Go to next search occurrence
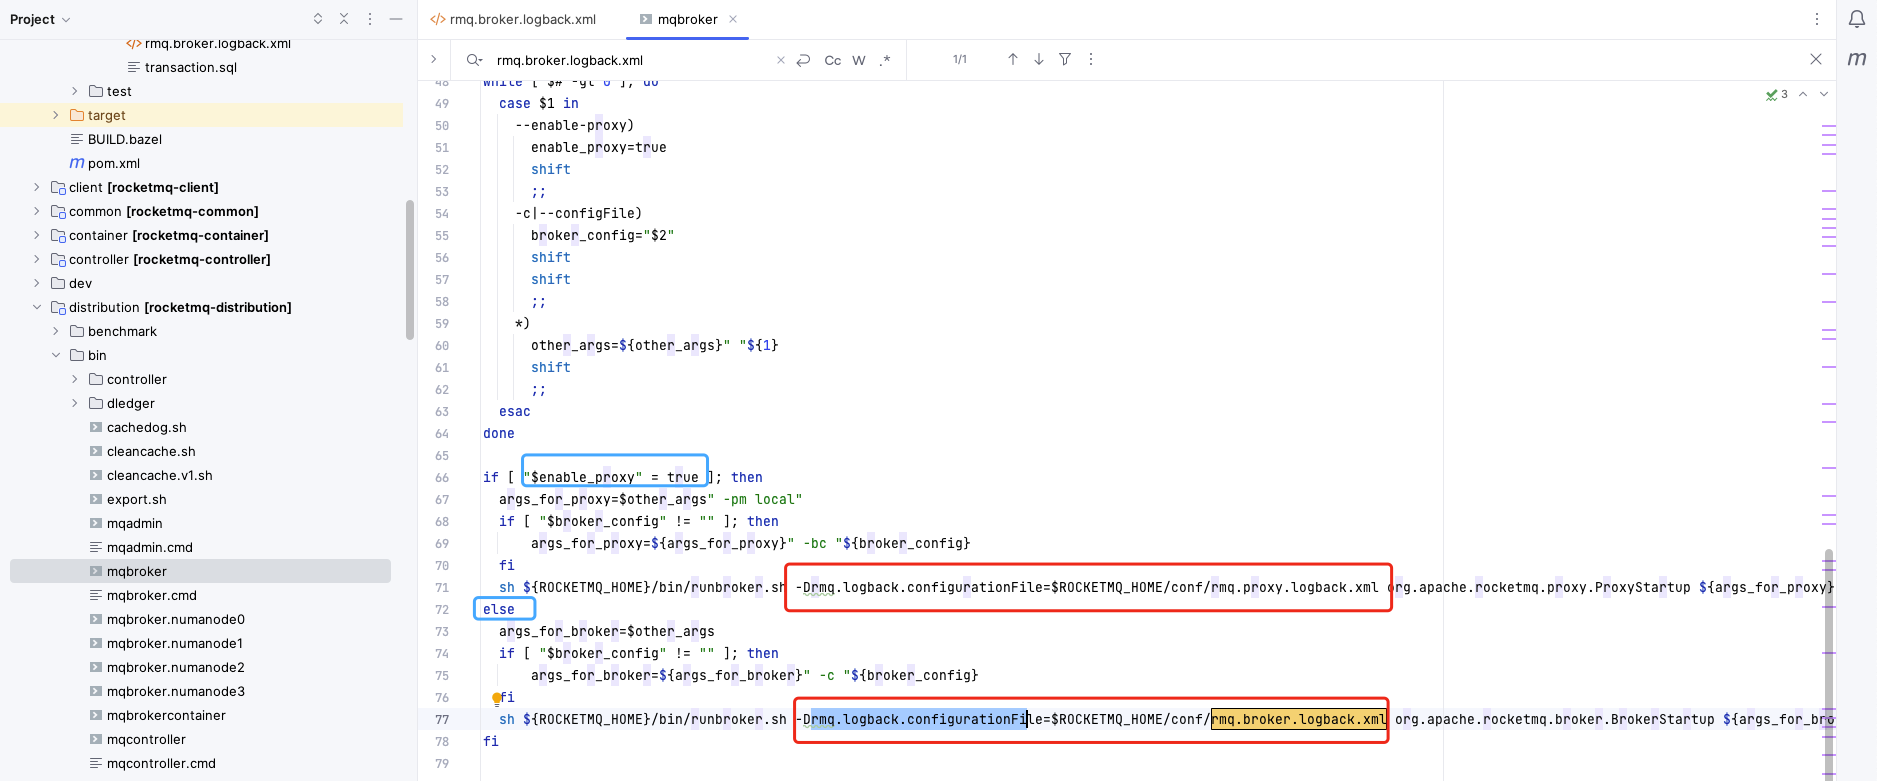 (x=1039, y=59)
